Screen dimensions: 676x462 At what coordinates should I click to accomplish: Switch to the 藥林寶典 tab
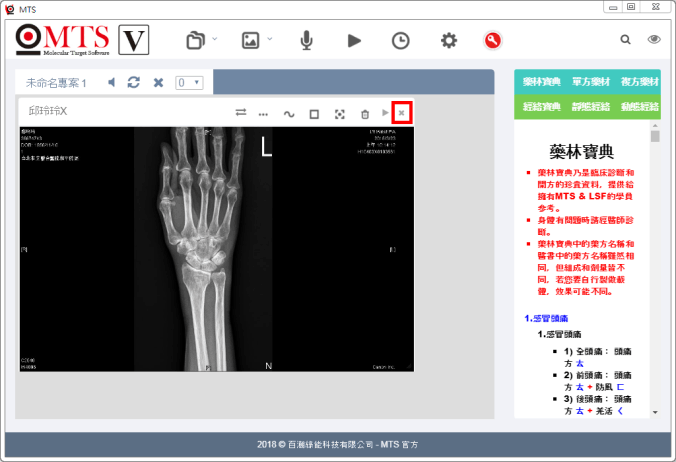(x=541, y=82)
